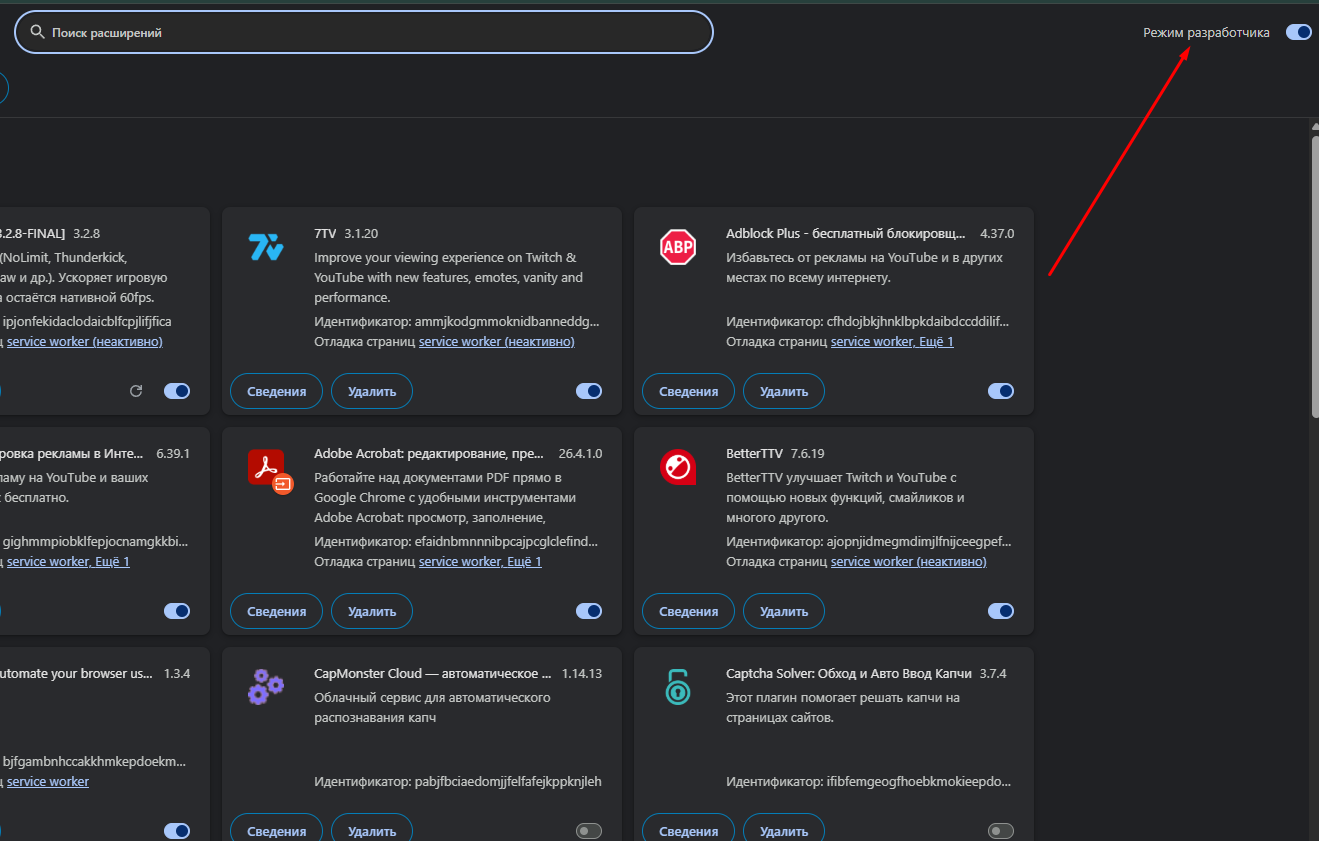Screen dimensions: 1319x841
Task: Click the Captcha Solver padlock icon
Action: [x=677, y=687]
